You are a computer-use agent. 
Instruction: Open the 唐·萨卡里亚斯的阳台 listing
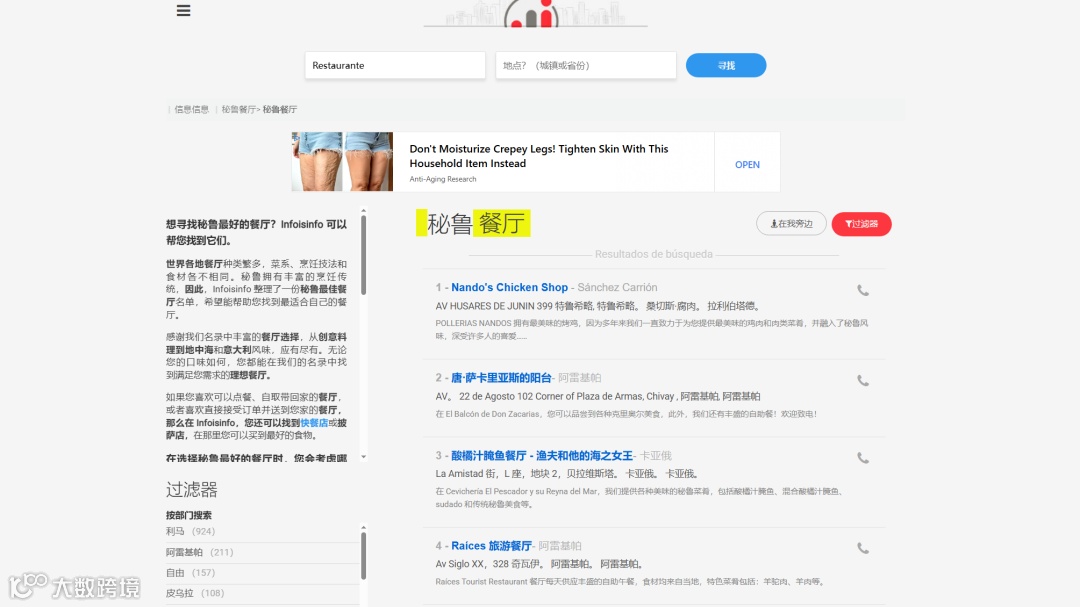coord(501,378)
